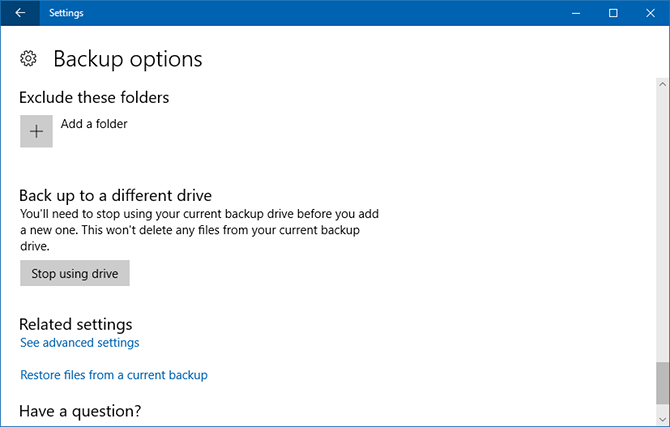This screenshot has width=670, height=427.
Task: Open See advanced settings link
Action: 80,343
